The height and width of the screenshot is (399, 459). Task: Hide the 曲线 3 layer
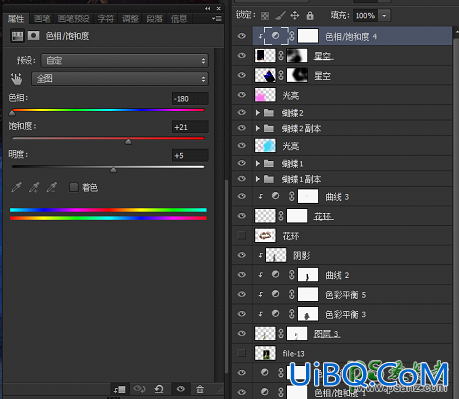pyautogui.click(x=242, y=196)
